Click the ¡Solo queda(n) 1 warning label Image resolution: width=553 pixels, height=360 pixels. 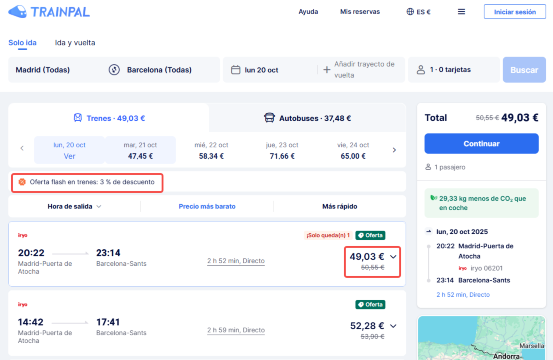click(328, 235)
